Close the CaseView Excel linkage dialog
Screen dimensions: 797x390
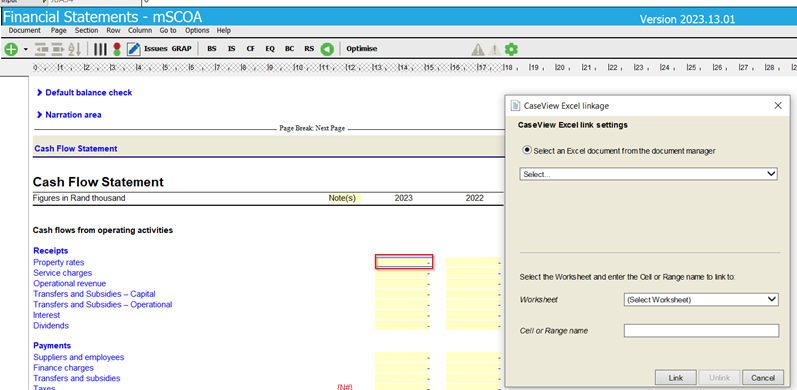[778, 106]
